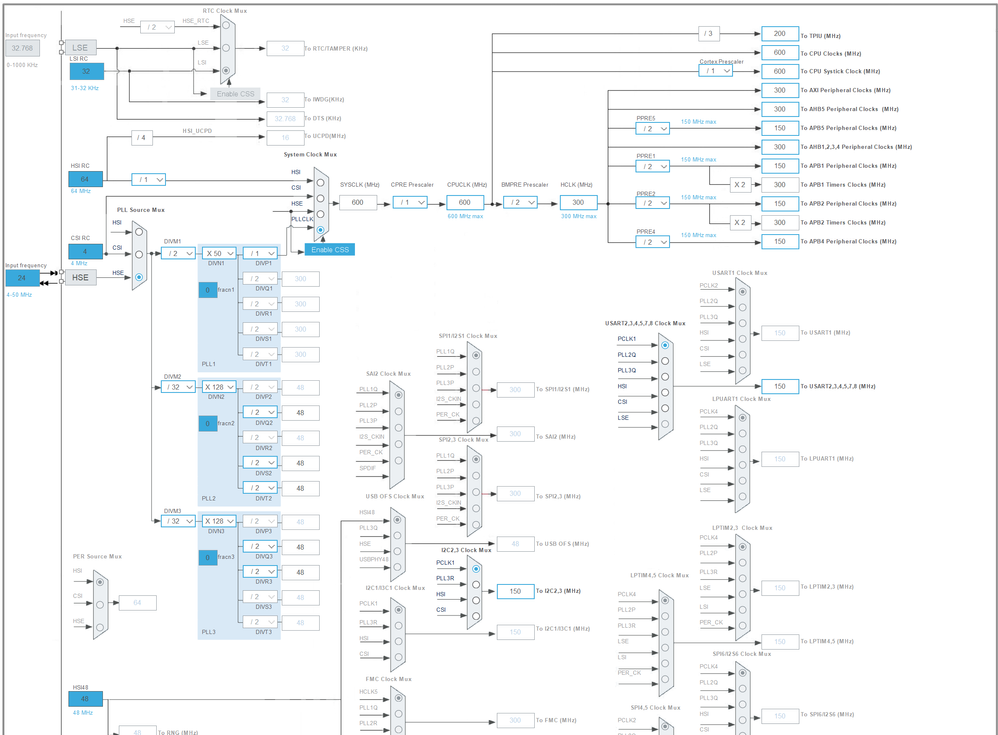Open the PPRE1 prescaler dropdown
The width and height of the screenshot is (998, 735).
[652, 166]
